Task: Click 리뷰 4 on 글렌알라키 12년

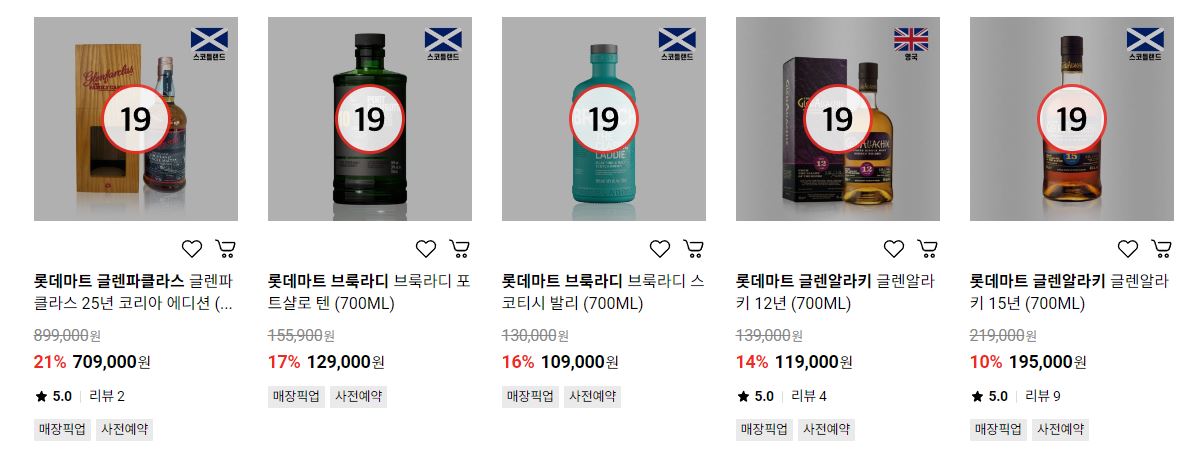Action: pos(809,396)
